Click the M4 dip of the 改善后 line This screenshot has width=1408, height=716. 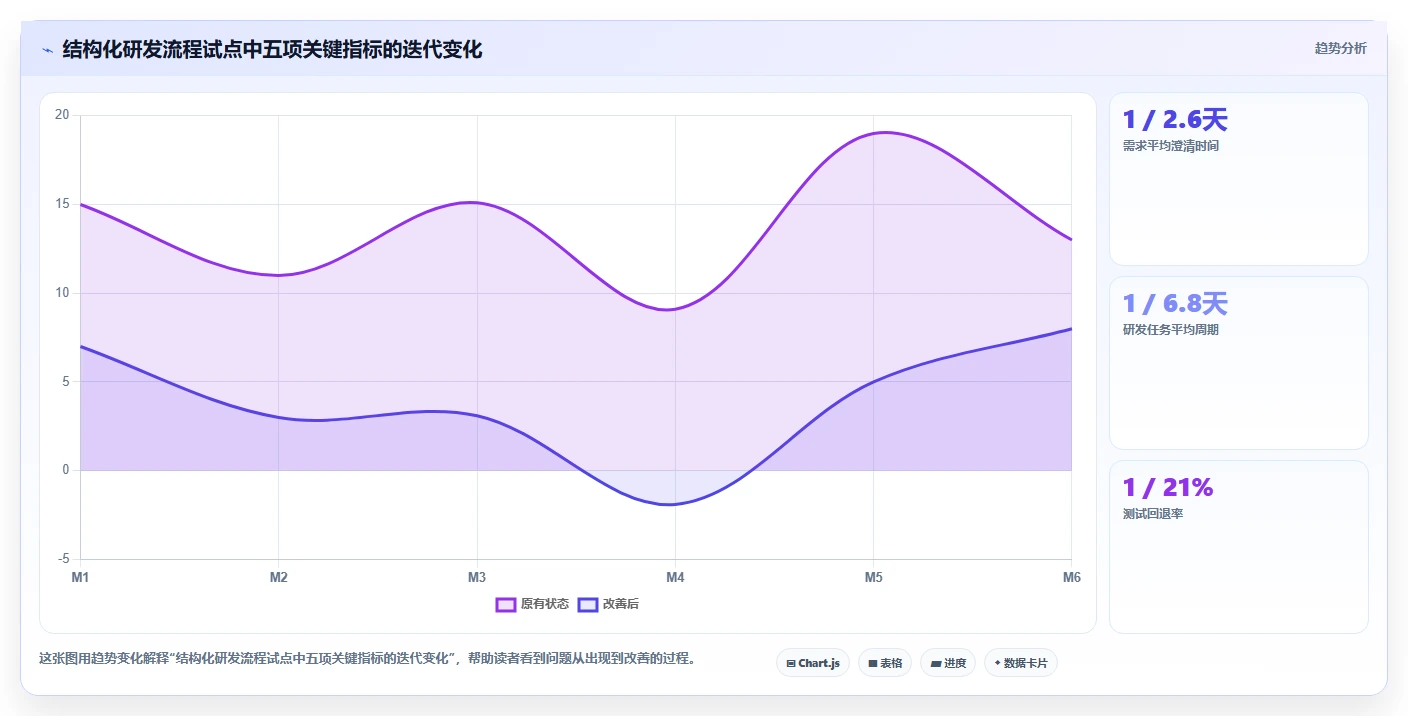click(x=673, y=504)
